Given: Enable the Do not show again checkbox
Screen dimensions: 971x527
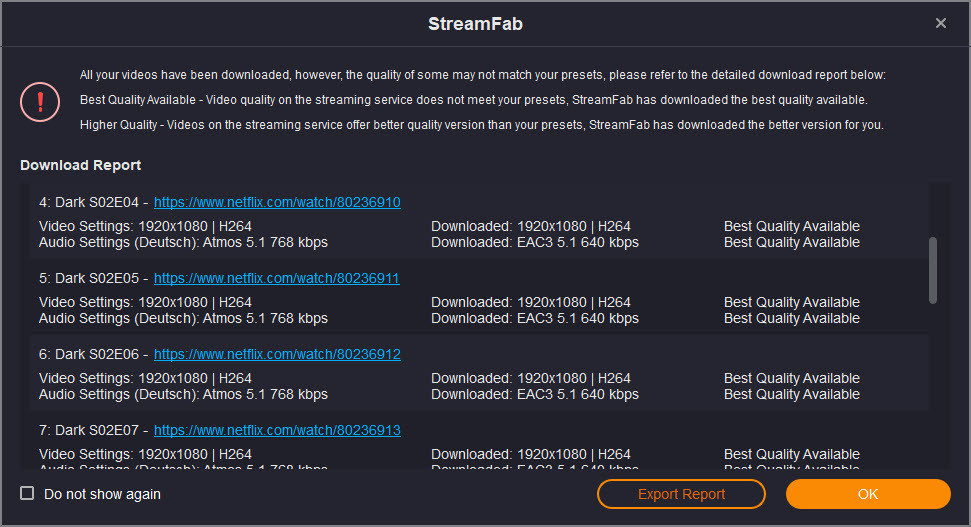Looking at the screenshot, I should [x=27, y=494].
